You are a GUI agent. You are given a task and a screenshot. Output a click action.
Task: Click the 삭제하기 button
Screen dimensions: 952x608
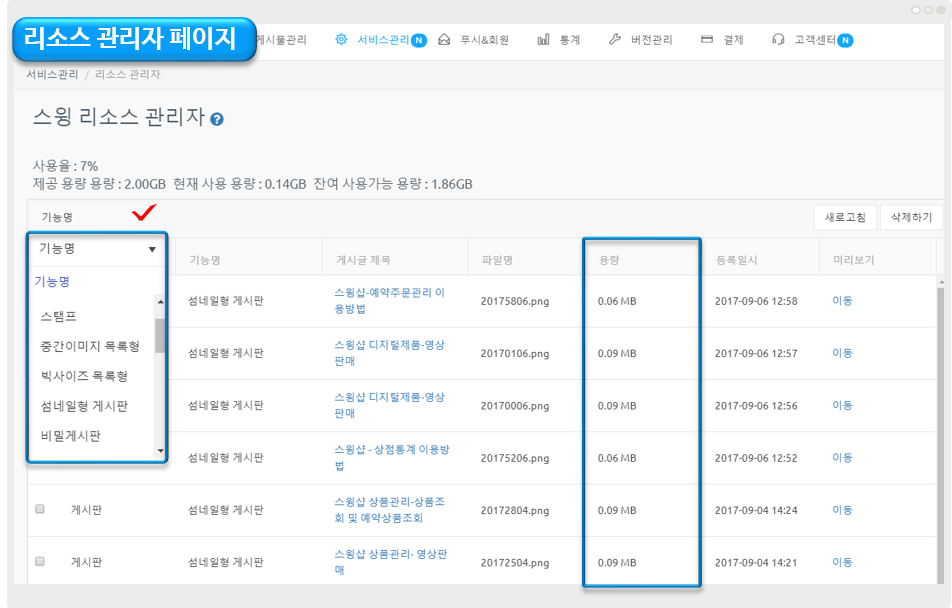911,217
